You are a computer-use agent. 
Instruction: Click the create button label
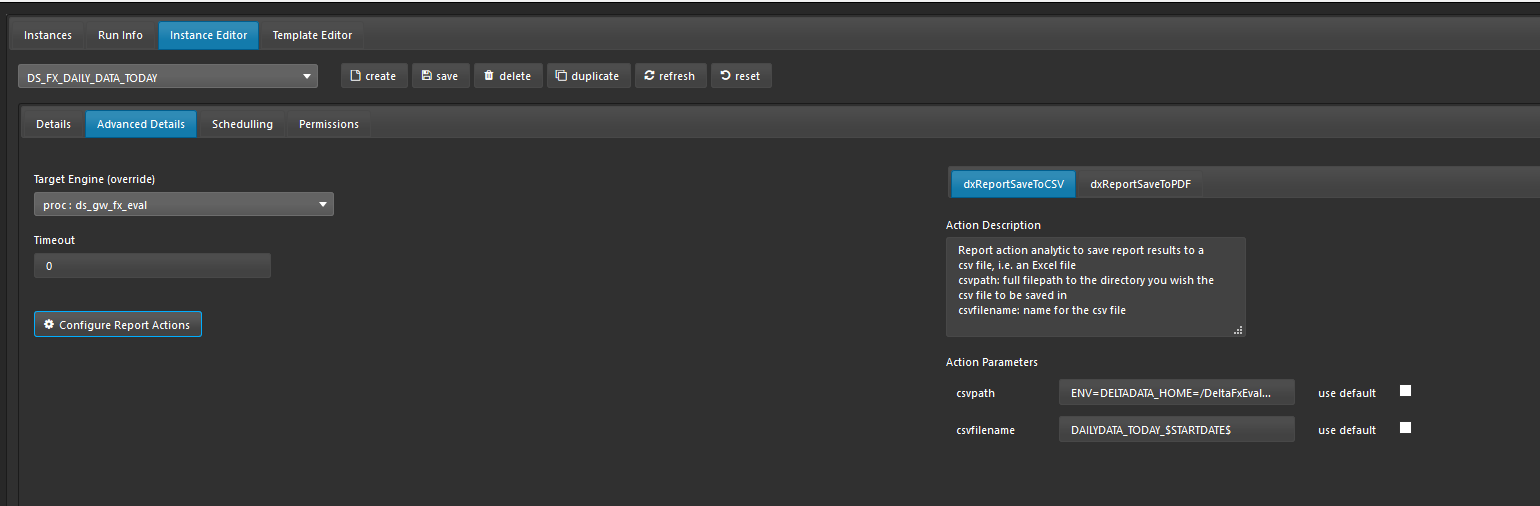tap(380, 76)
